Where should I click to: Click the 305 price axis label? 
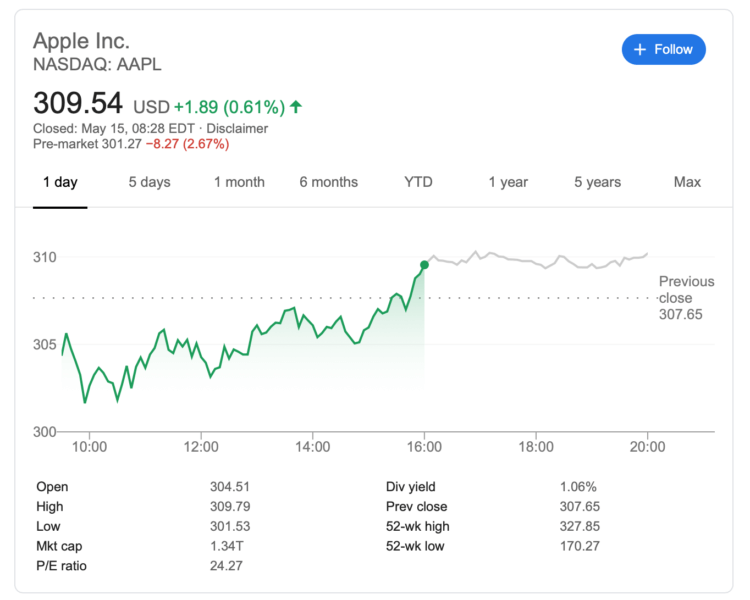44,344
